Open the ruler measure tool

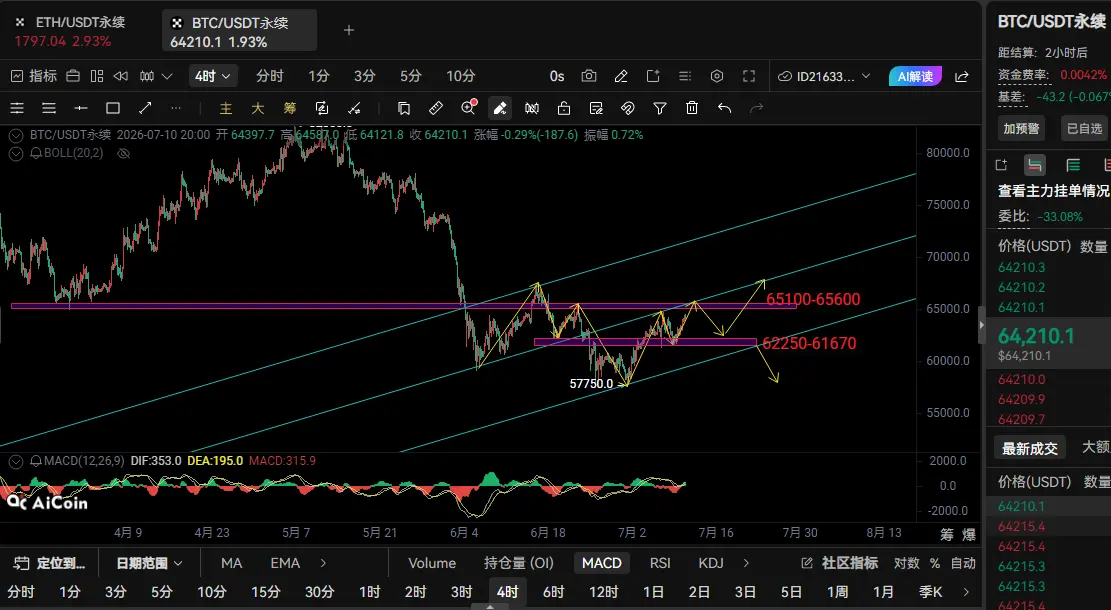pyautogui.click(x=436, y=108)
